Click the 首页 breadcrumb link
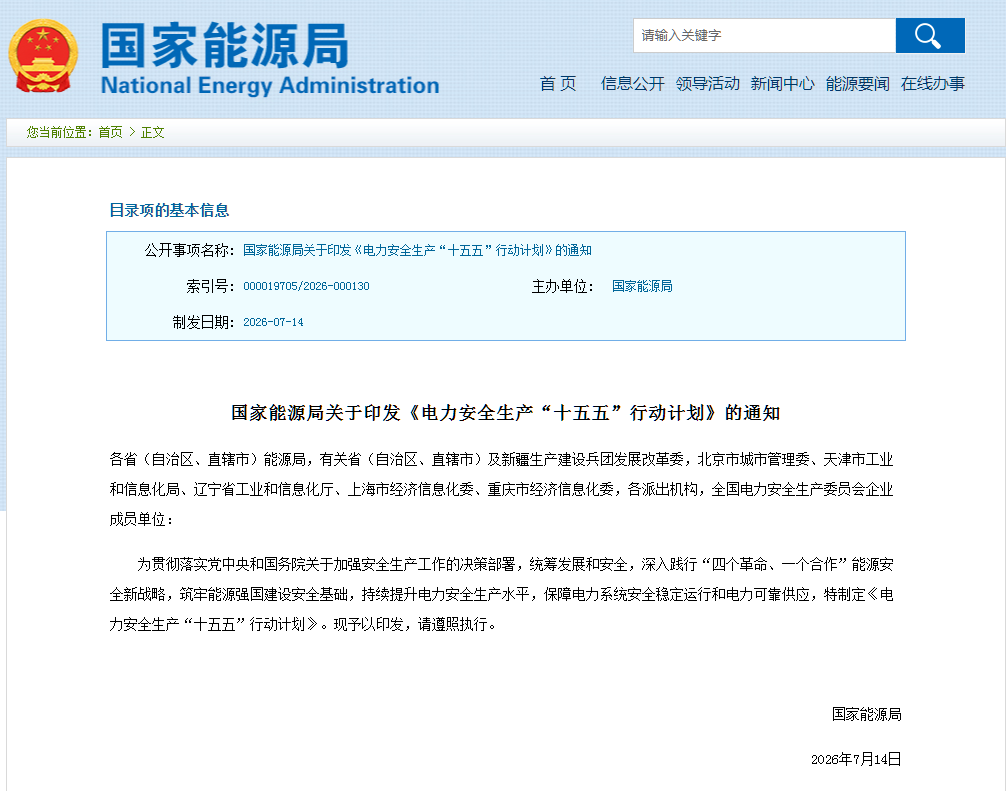 (x=110, y=132)
